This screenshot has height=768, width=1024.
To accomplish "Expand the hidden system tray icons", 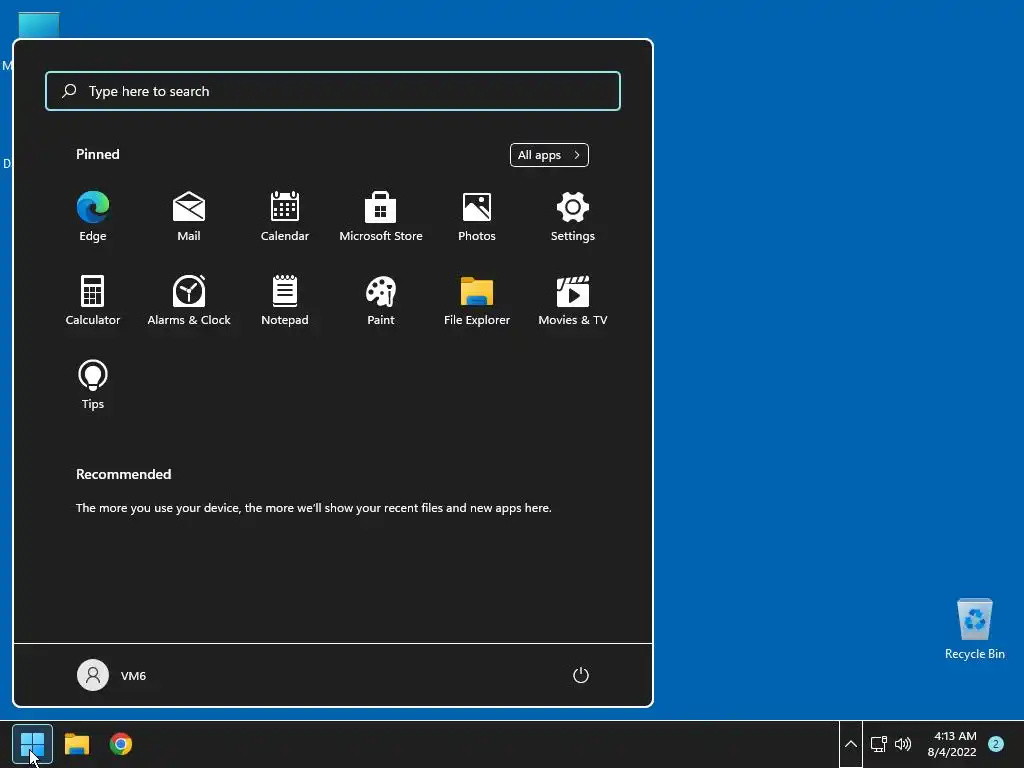I will (x=850, y=744).
